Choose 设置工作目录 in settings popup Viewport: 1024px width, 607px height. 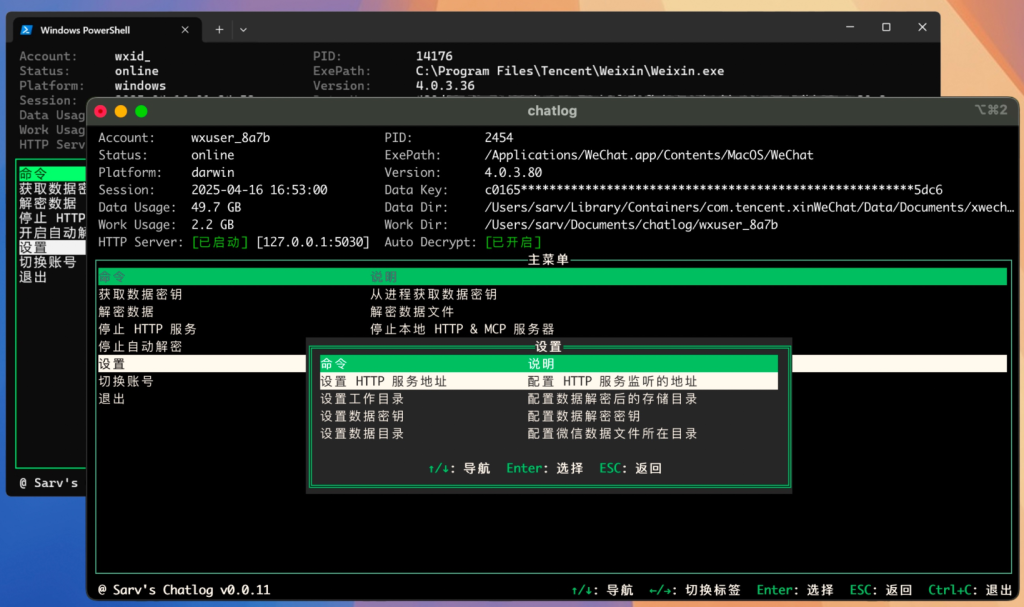pyautogui.click(x=362, y=399)
